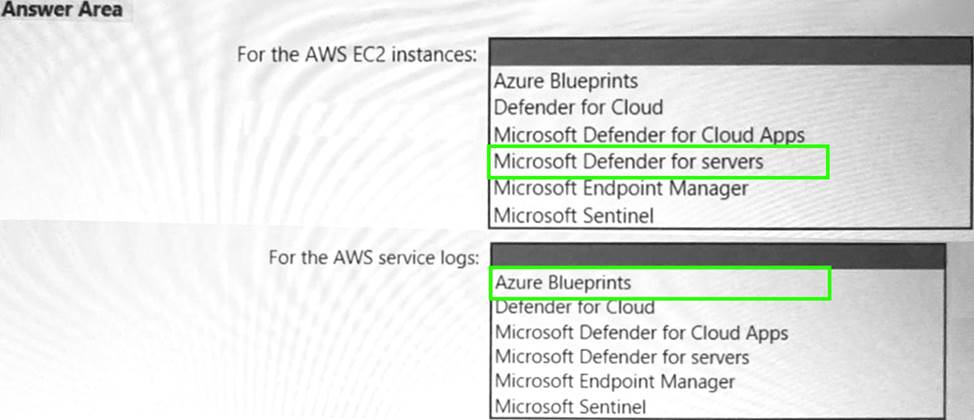This screenshot has width=974, height=420.
Task: Expand the first dropdown in the Answer Area
Action: coord(717,53)
